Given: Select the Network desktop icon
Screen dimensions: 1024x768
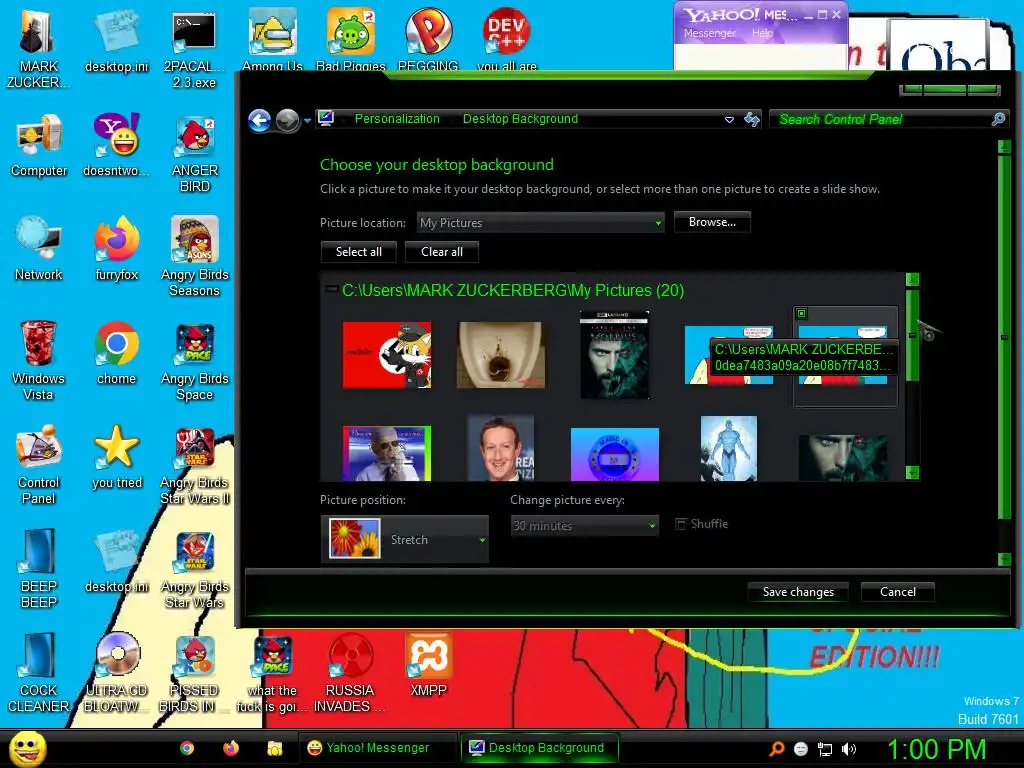Looking at the screenshot, I should (x=39, y=249).
